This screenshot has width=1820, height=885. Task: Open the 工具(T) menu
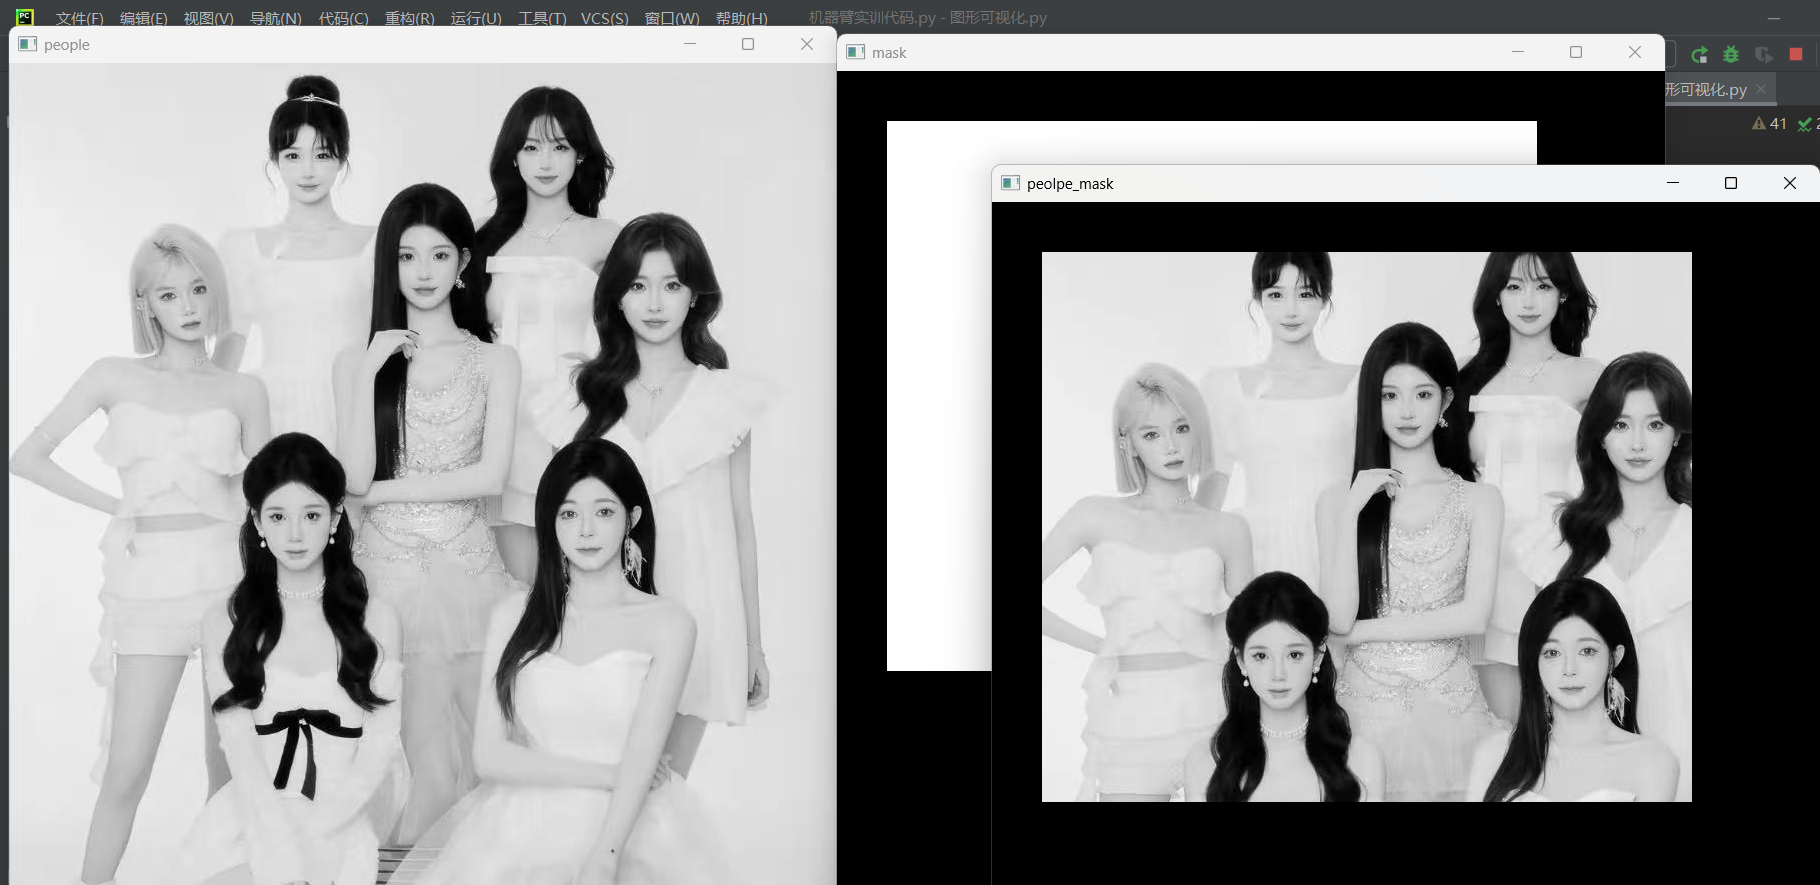click(x=542, y=18)
